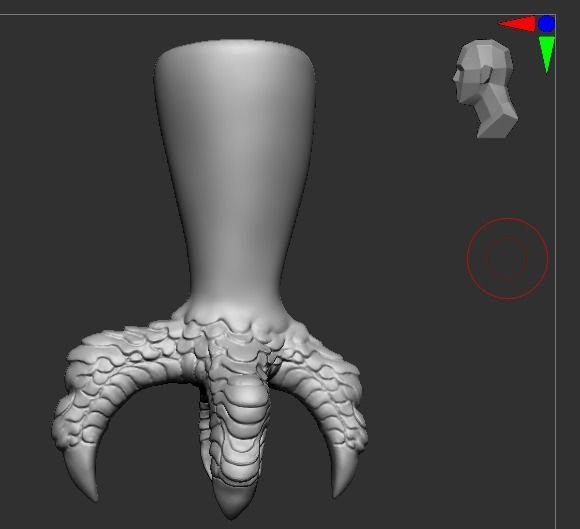Image resolution: width=580 pixels, height=529 pixels.
Task: Click the red X-axis cone on gizmo
Action: pyautogui.click(x=518, y=24)
